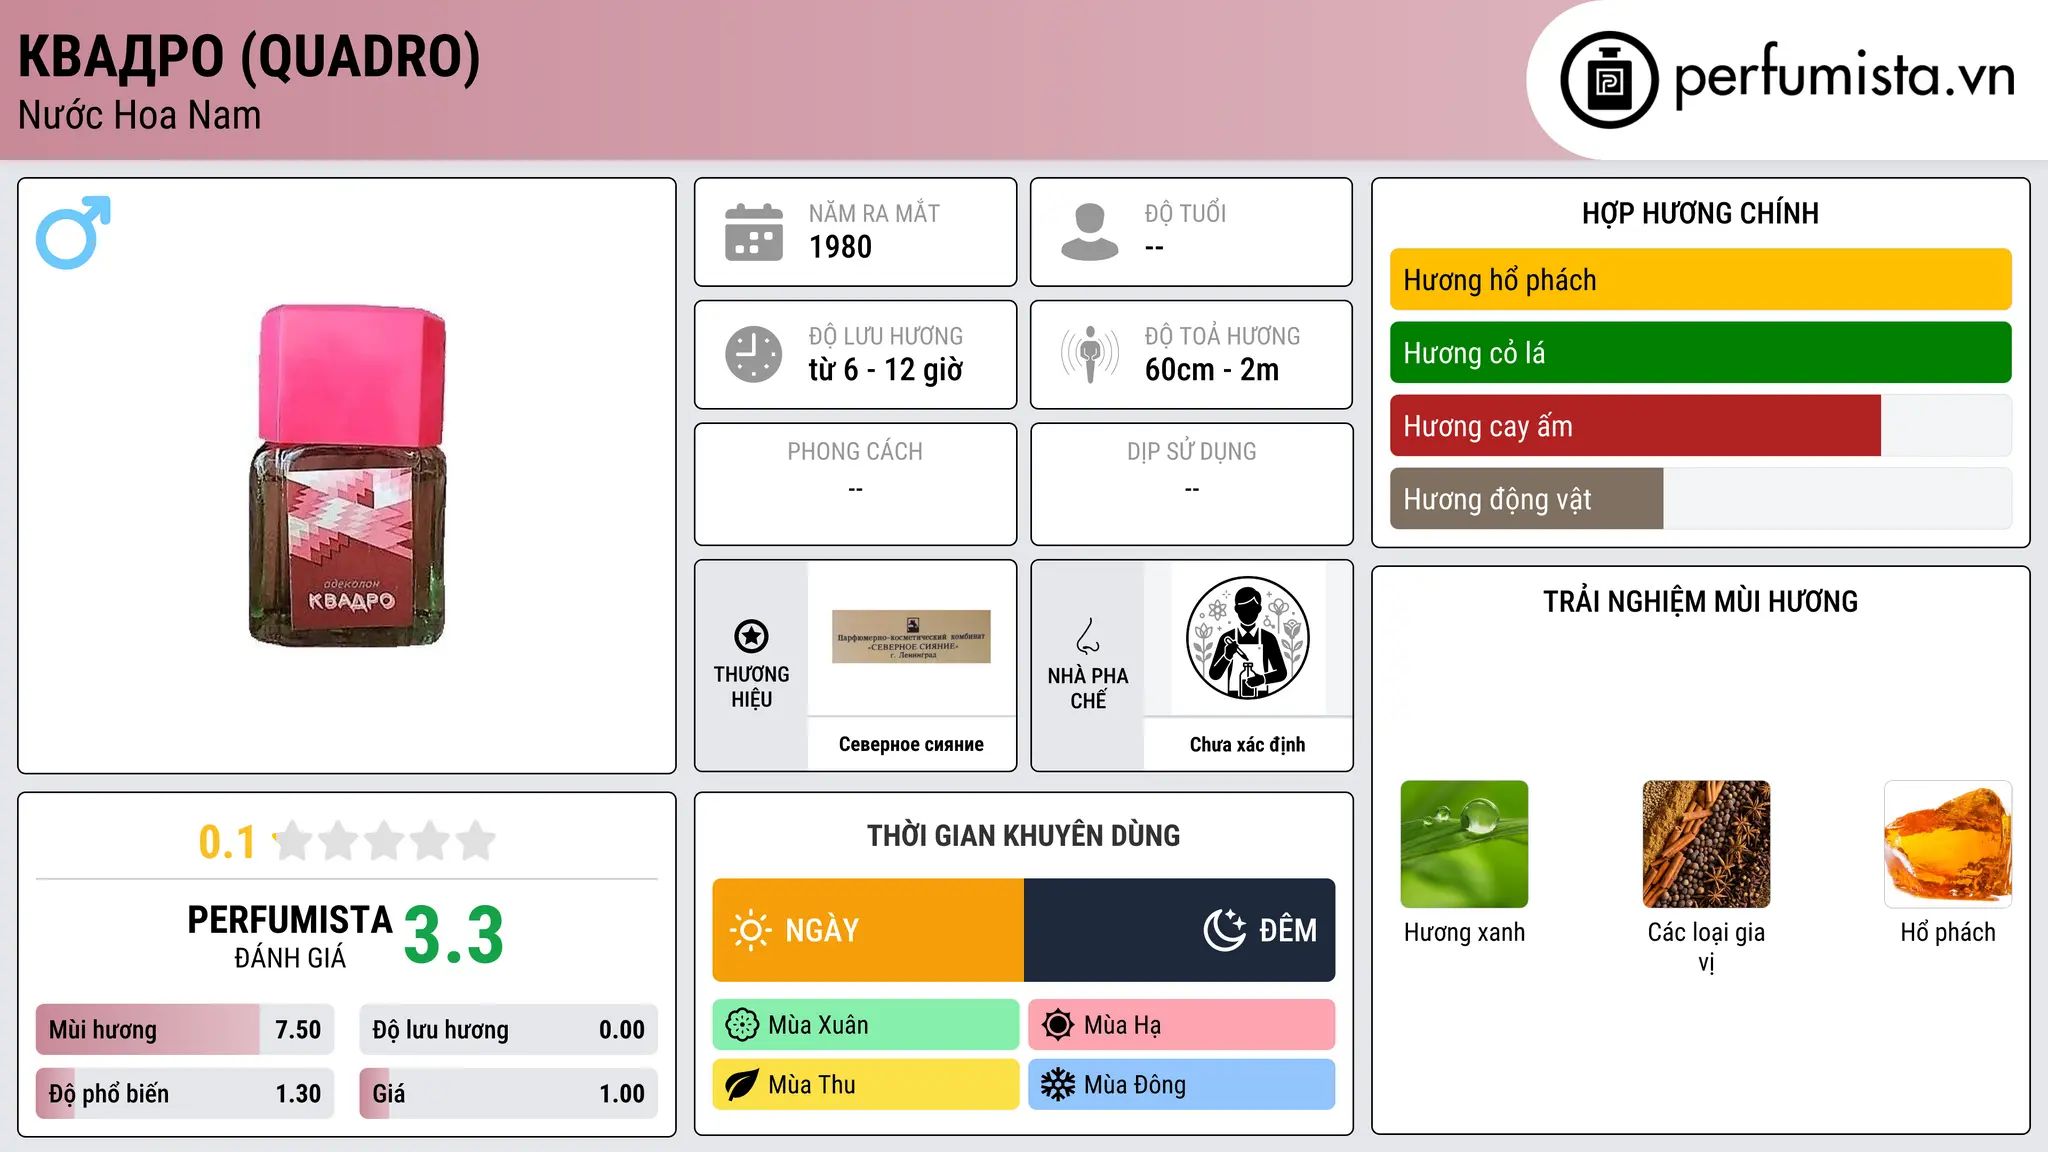Click the release year value 1980

pos(840,247)
